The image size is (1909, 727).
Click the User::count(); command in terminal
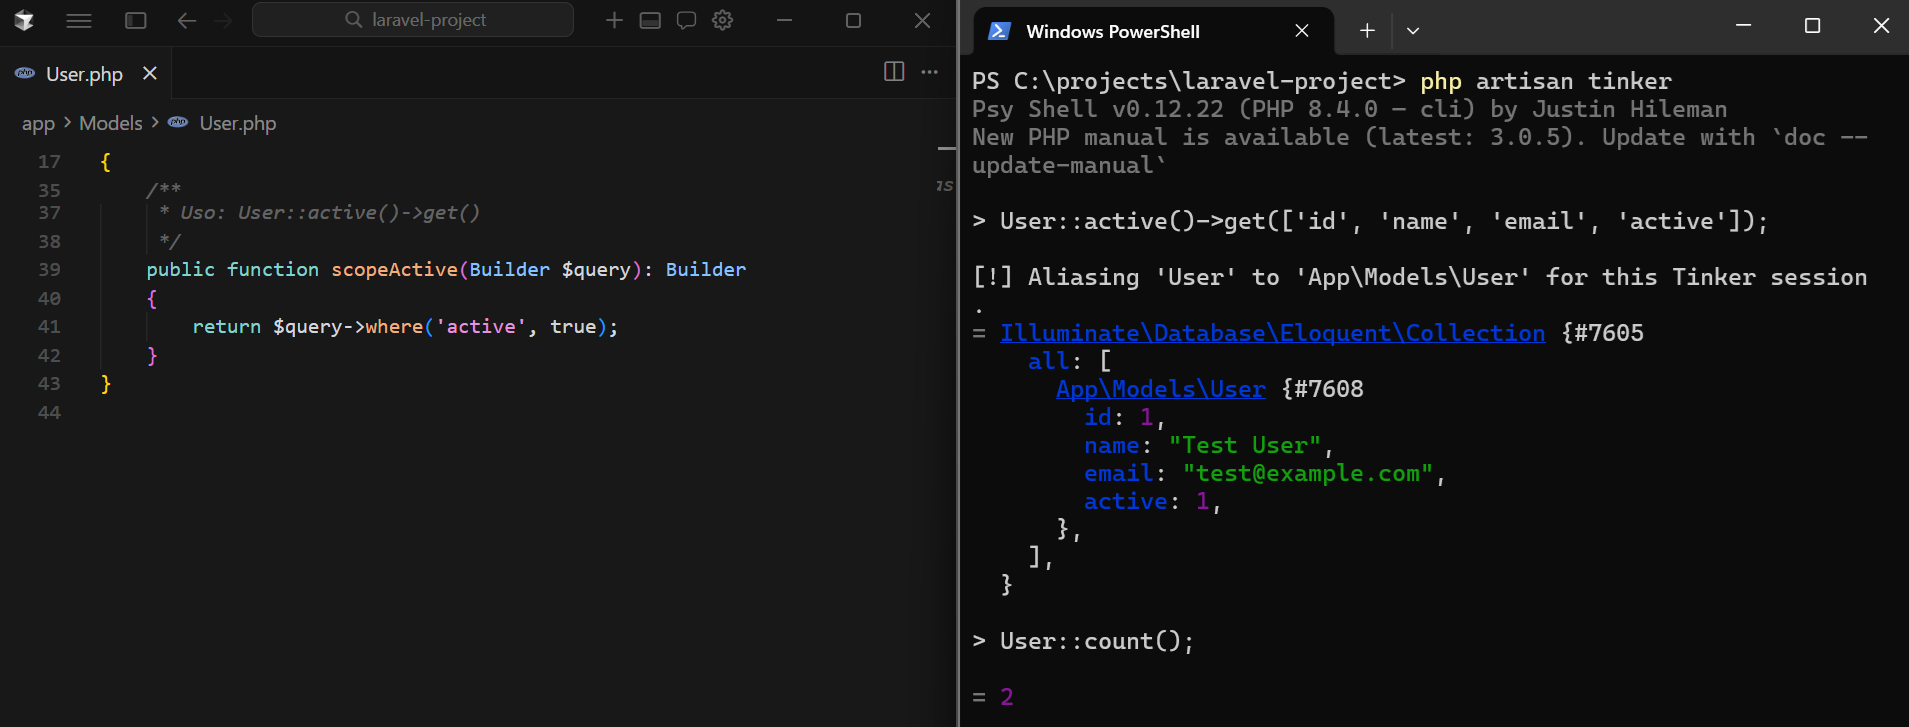click(x=1097, y=641)
